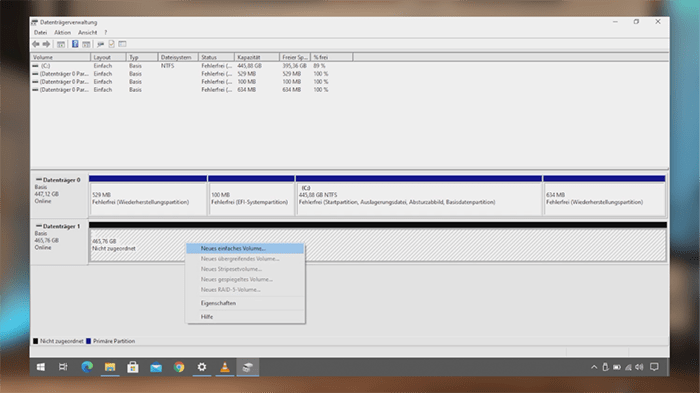The height and width of the screenshot is (393, 700).
Task: Click disabled Neues RAID-5-Volume... entry
Action: coord(245,289)
